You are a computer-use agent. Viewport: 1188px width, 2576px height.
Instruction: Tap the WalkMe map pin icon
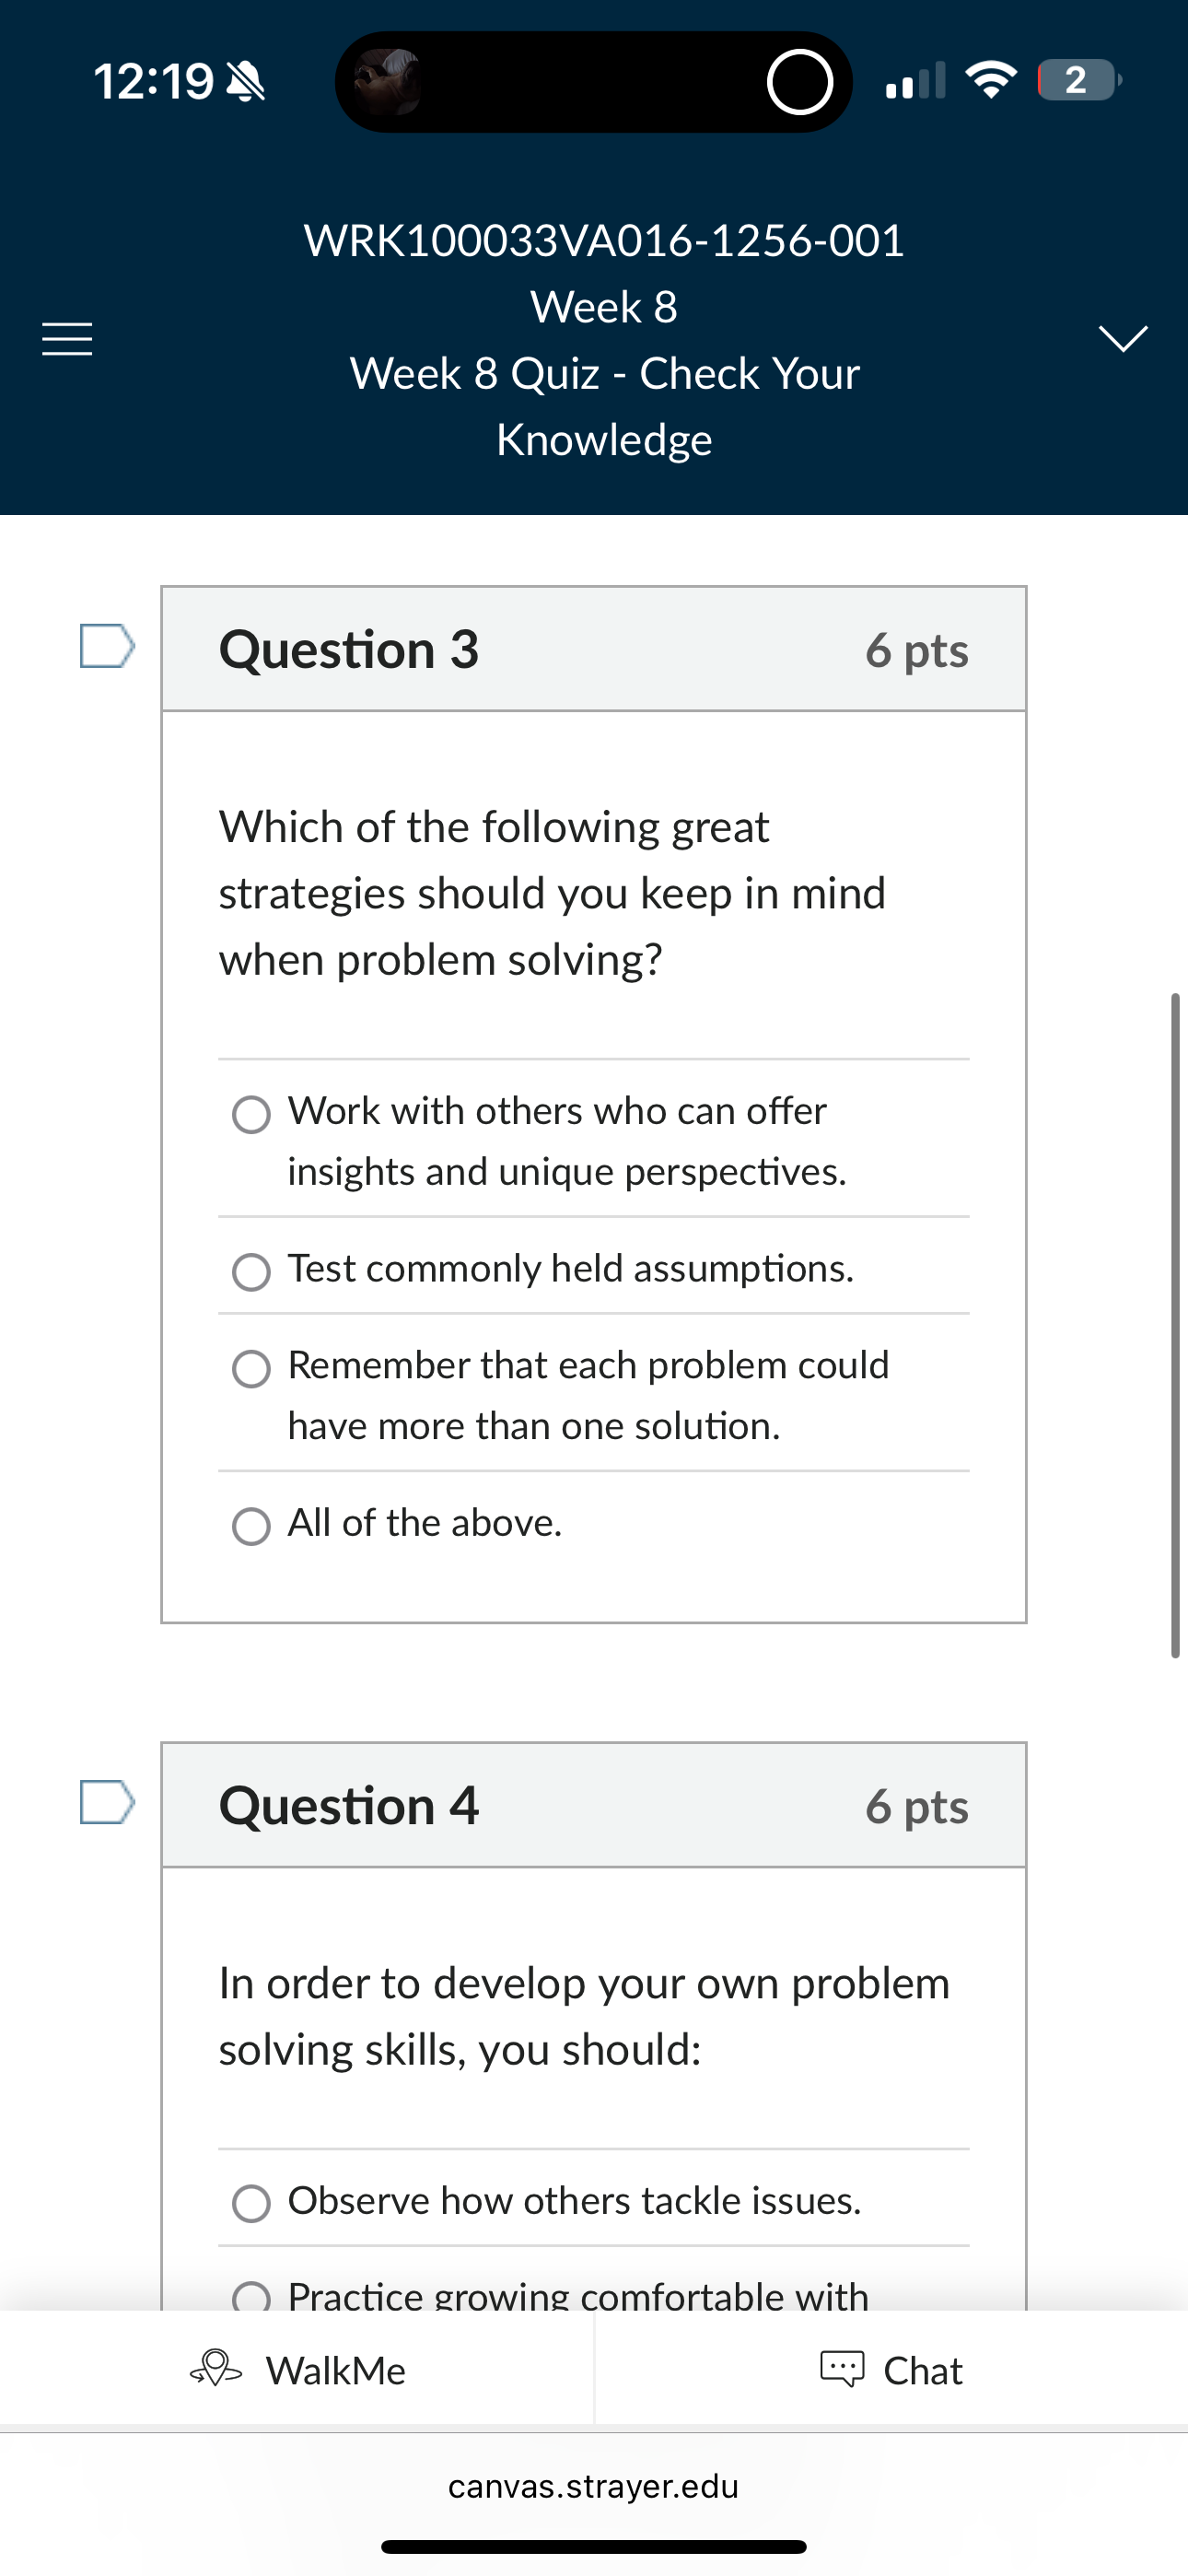pyautogui.click(x=216, y=2368)
